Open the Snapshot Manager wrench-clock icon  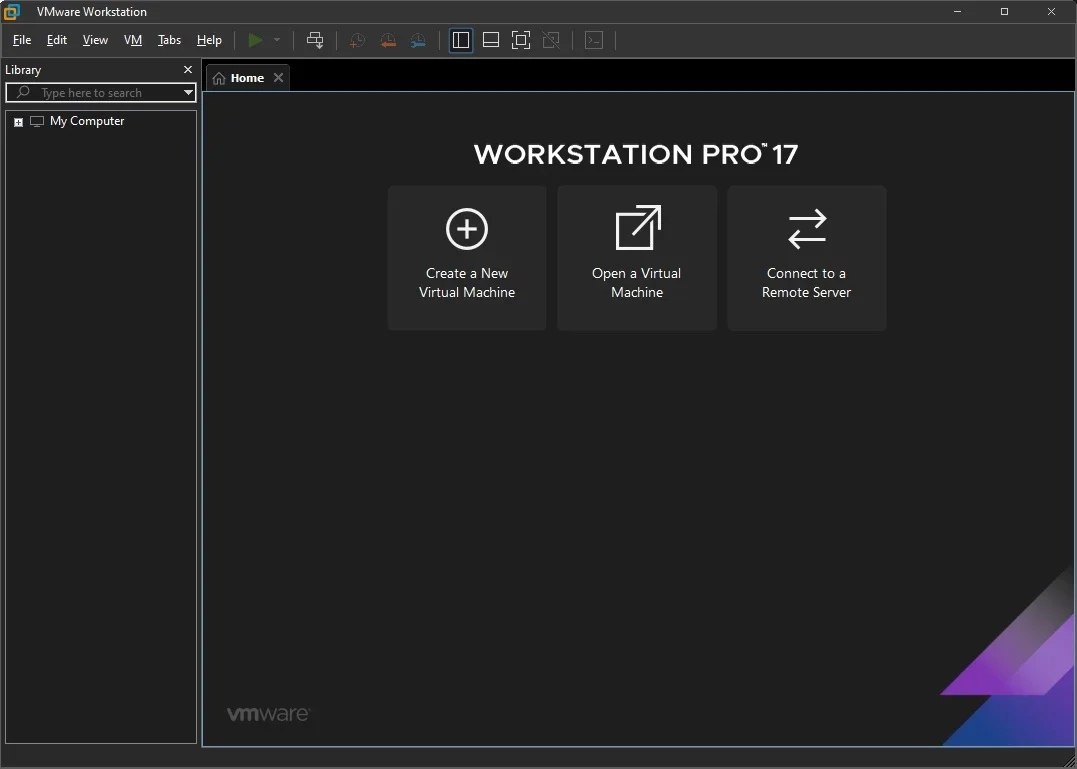coord(418,41)
